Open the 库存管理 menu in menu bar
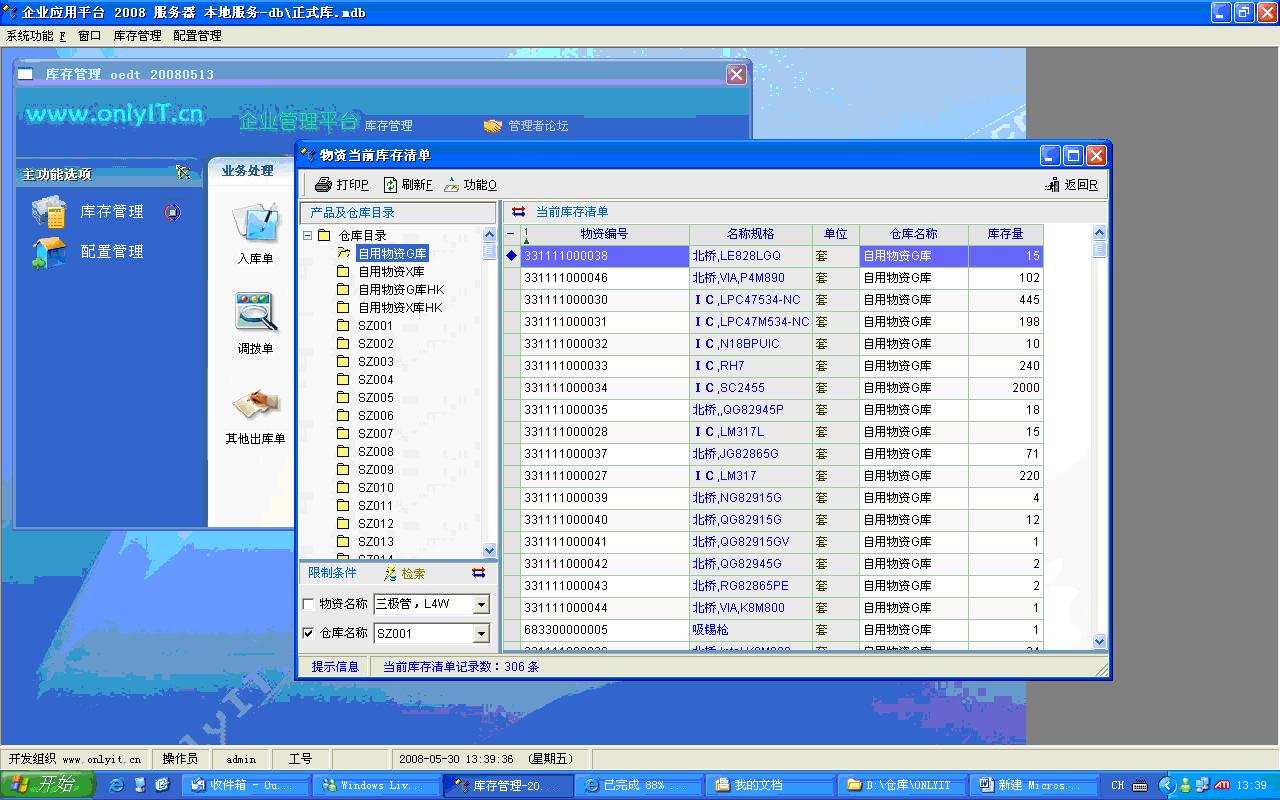Viewport: 1280px width, 800px height. pos(137,36)
